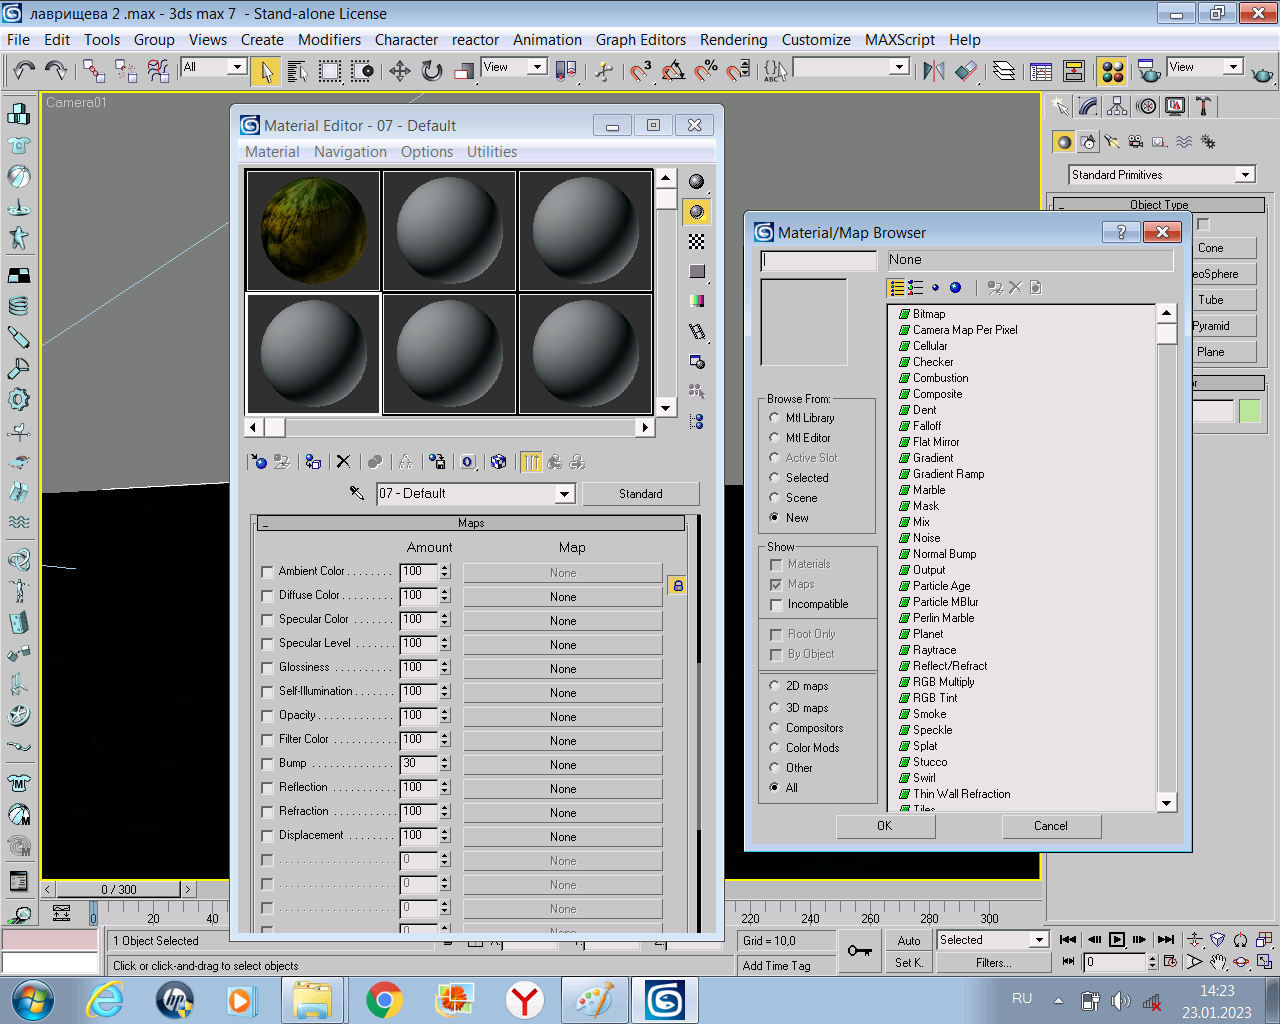Click Reset Map/Mtl to Default X icon
1280x1024 pixels.
click(x=343, y=462)
